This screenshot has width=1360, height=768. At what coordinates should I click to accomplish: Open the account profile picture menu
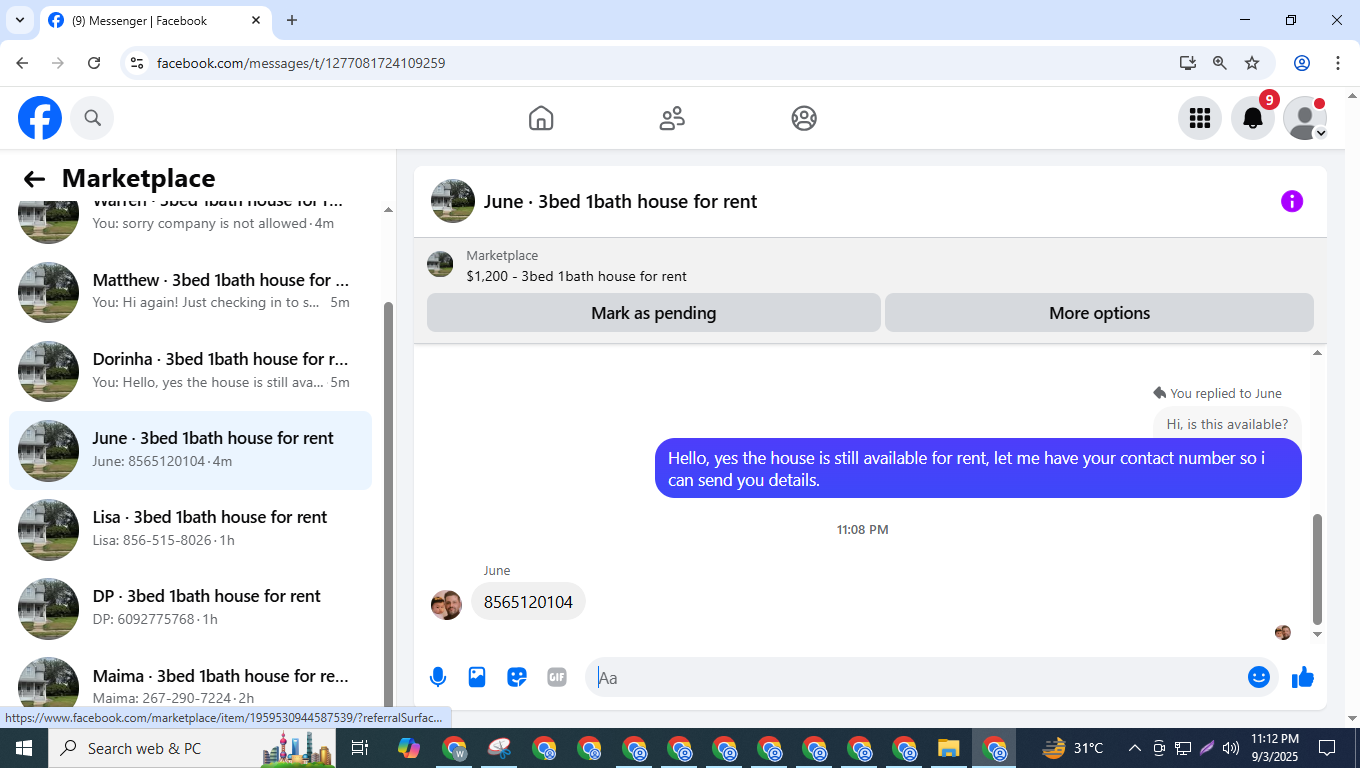pyautogui.click(x=1305, y=118)
